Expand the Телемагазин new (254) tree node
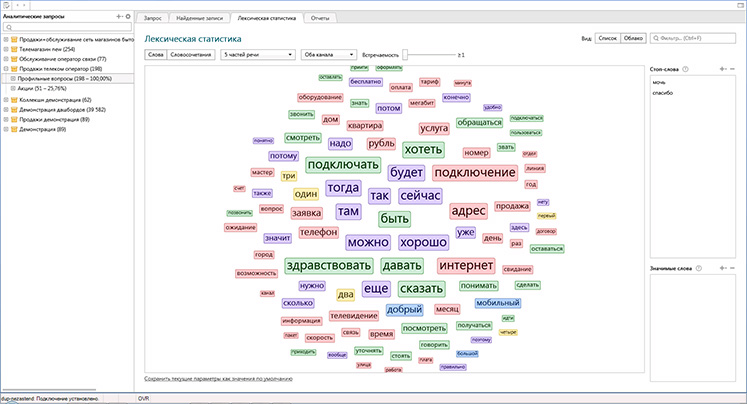This screenshot has height=404, width=747. pyautogui.click(x=6, y=50)
